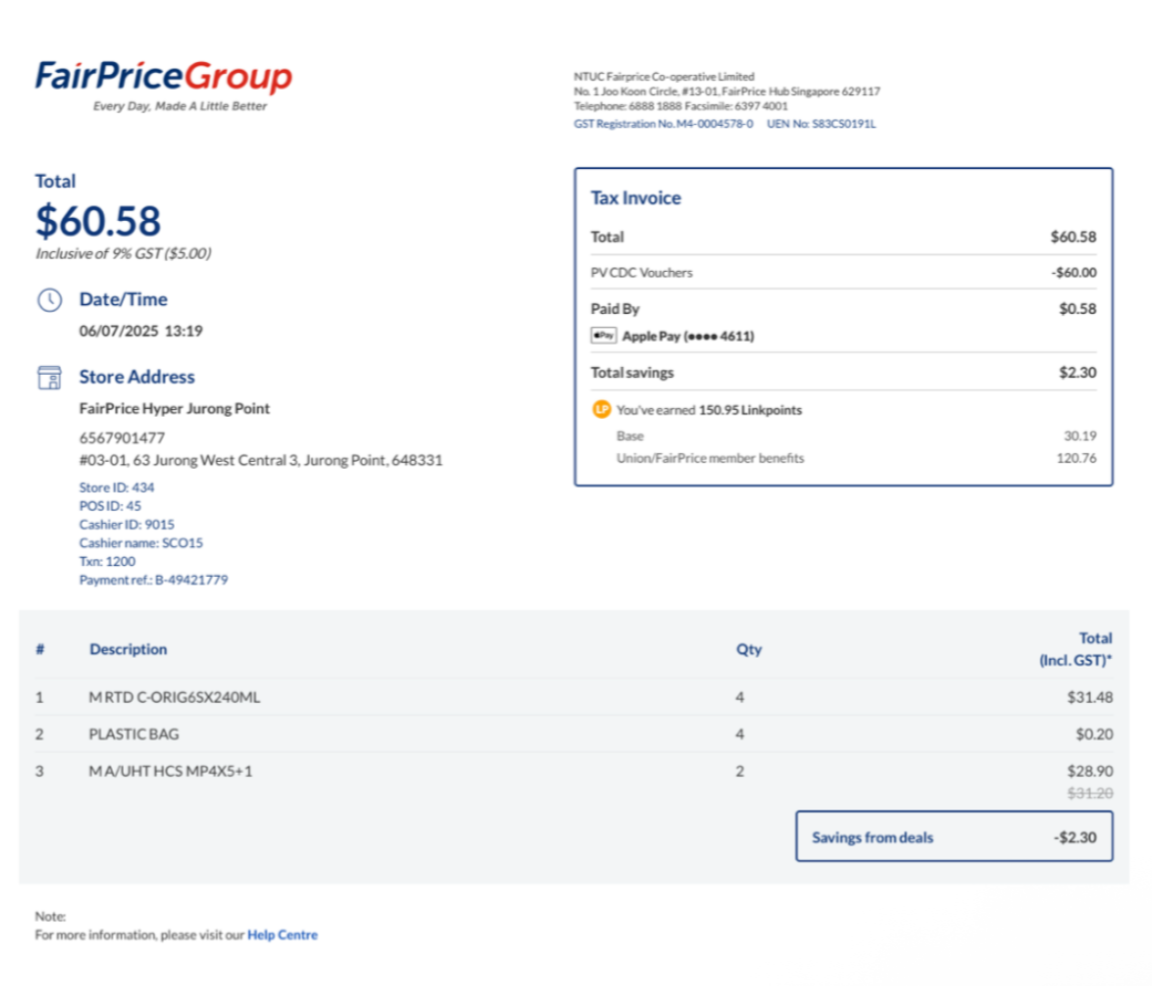Image resolution: width=1153 pixels, height=986 pixels.
Task: Click the FairPrice Group logo
Action: click(x=164, y=76)
